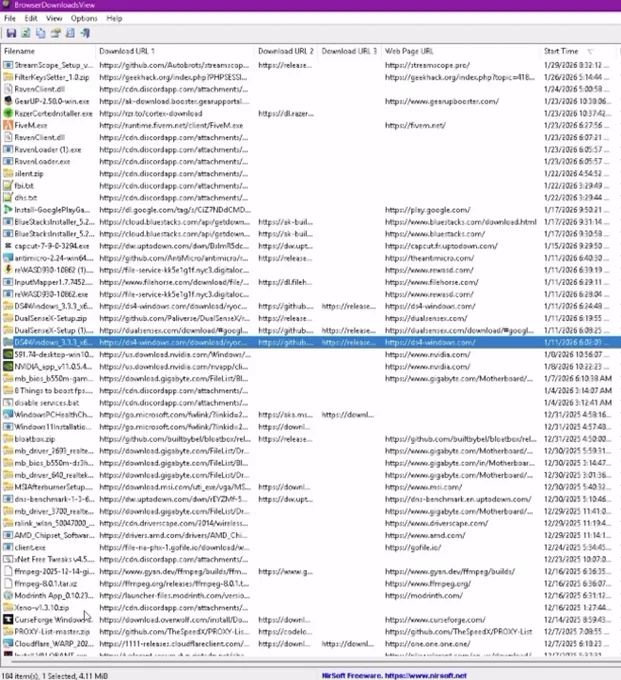Open the Options menu
621x680 pixels.
tap(84, 18)
